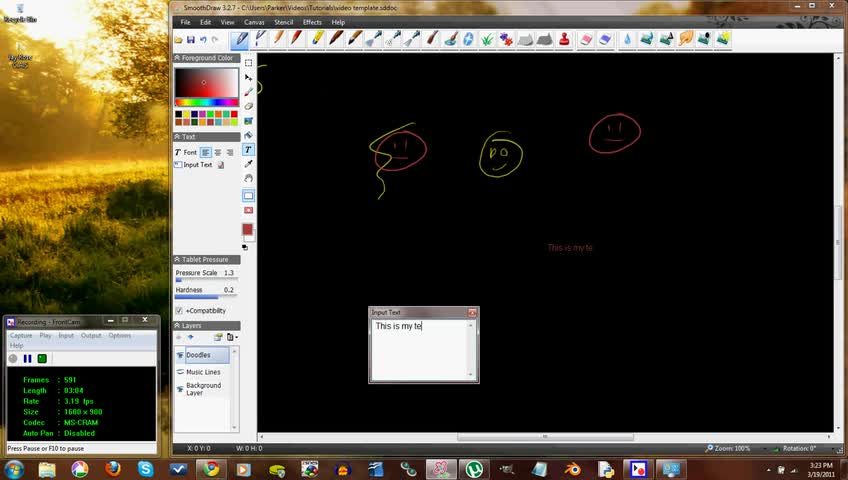Adjust the Pressure Scale slider
This screenshot has width=848, height=480.
click(206, 281)
